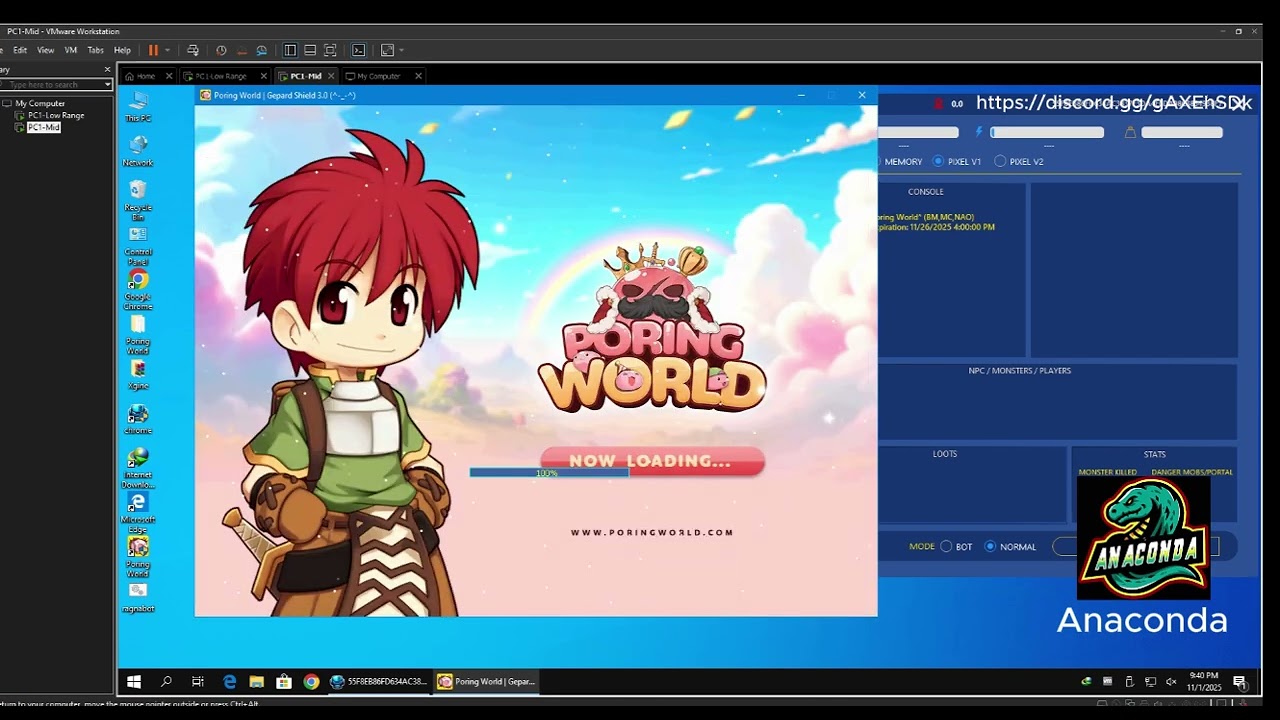Open the Poring World game desktop shortcut
1280x720 pixels.
[x=138, y=557]
